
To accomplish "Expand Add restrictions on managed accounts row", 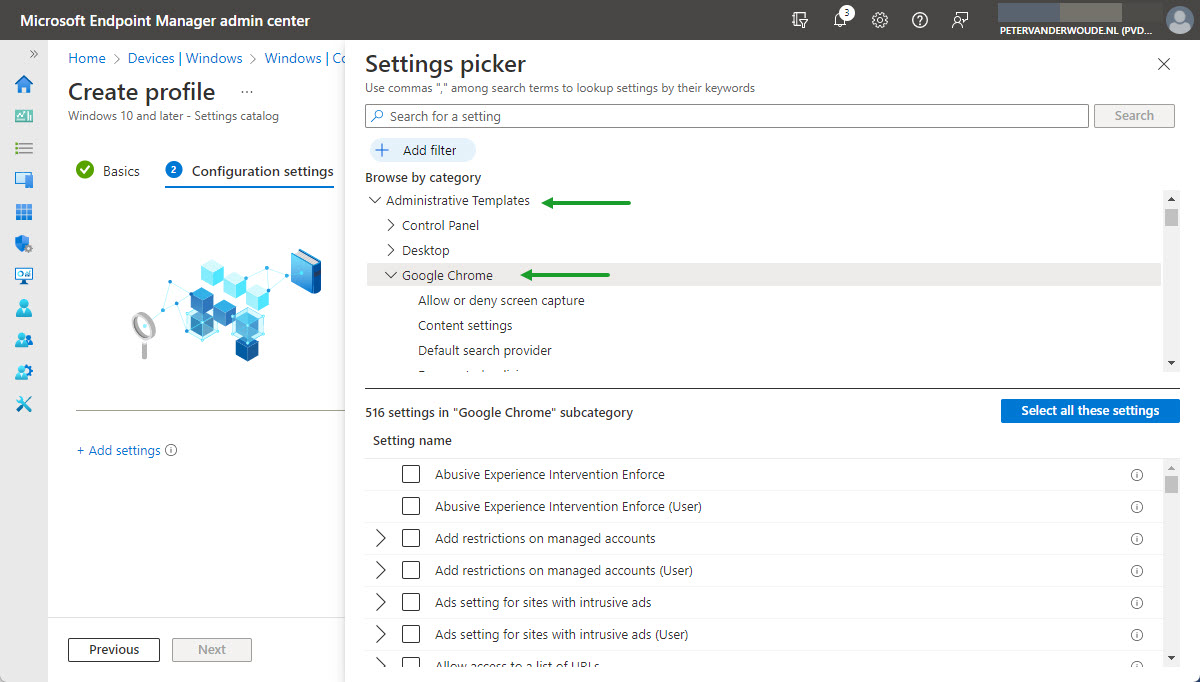I will pyautogui.click(x=380, y=538).
